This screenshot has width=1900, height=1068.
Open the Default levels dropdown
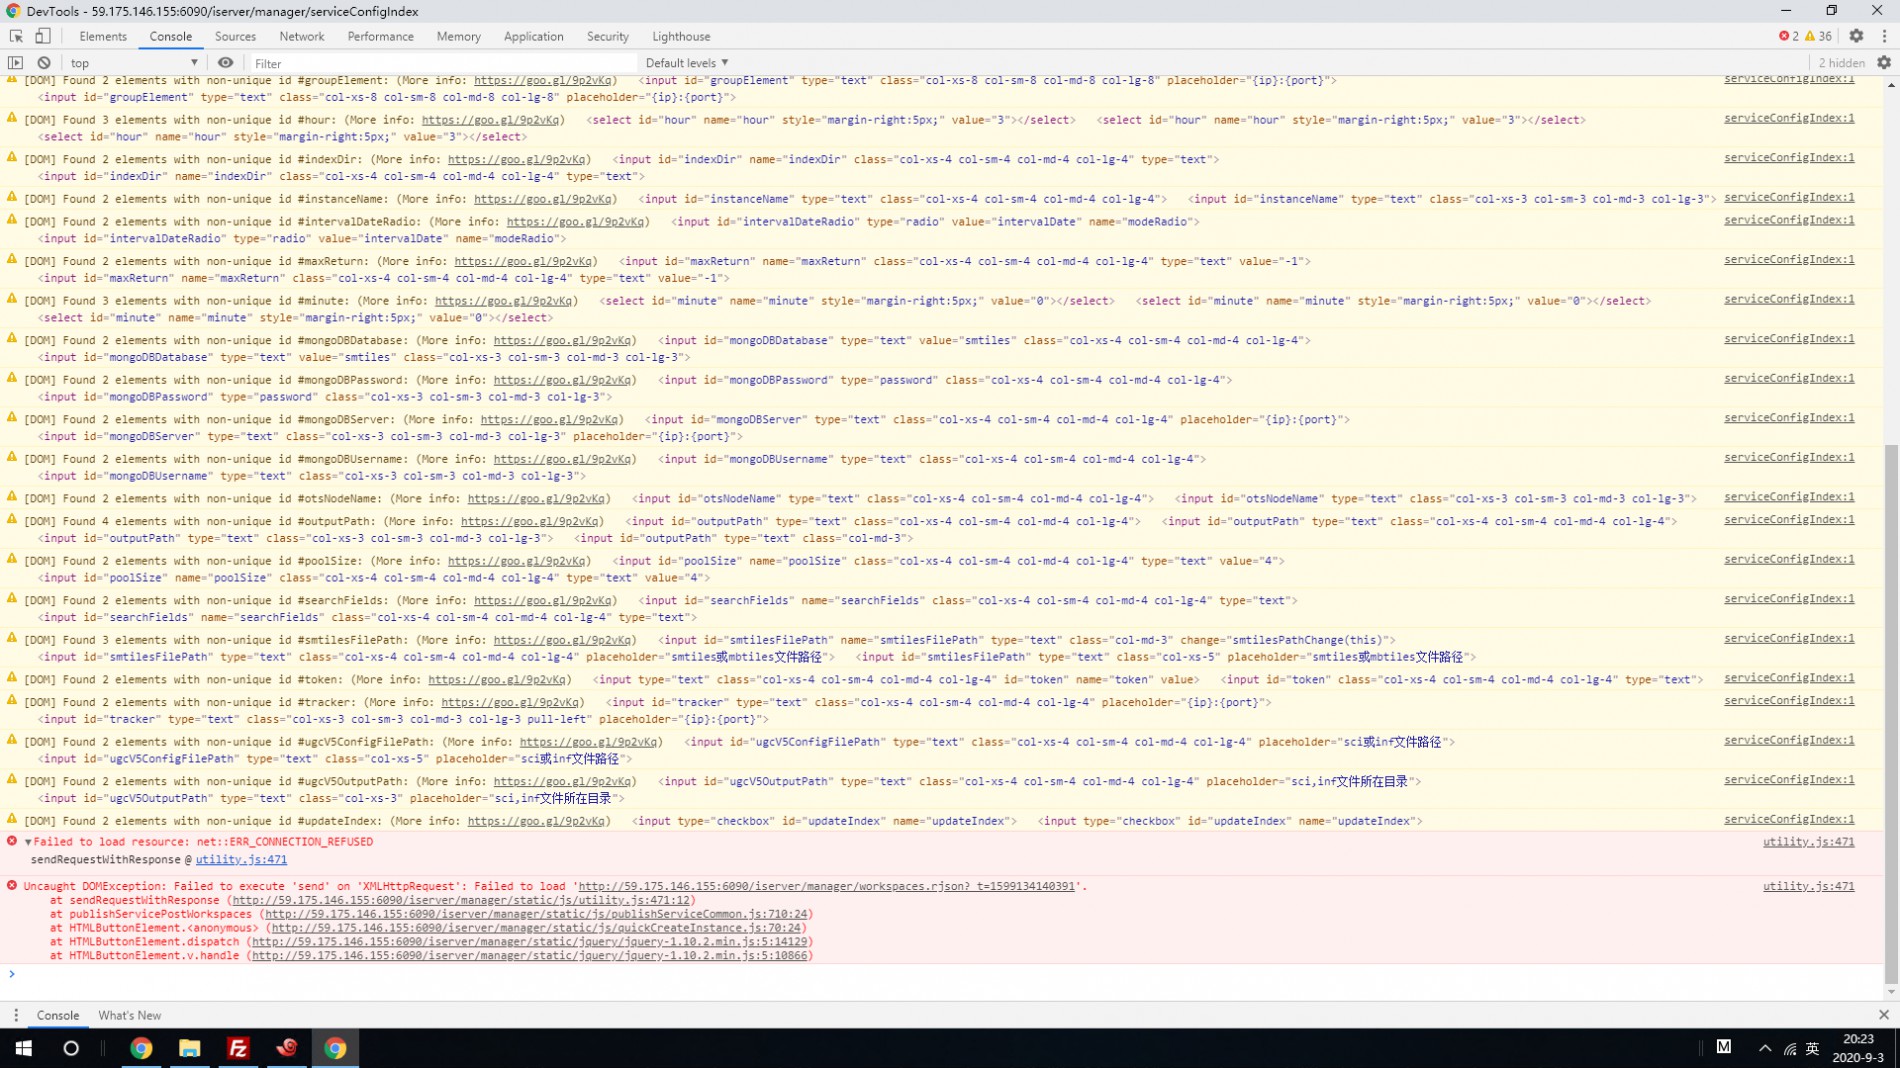687,63
